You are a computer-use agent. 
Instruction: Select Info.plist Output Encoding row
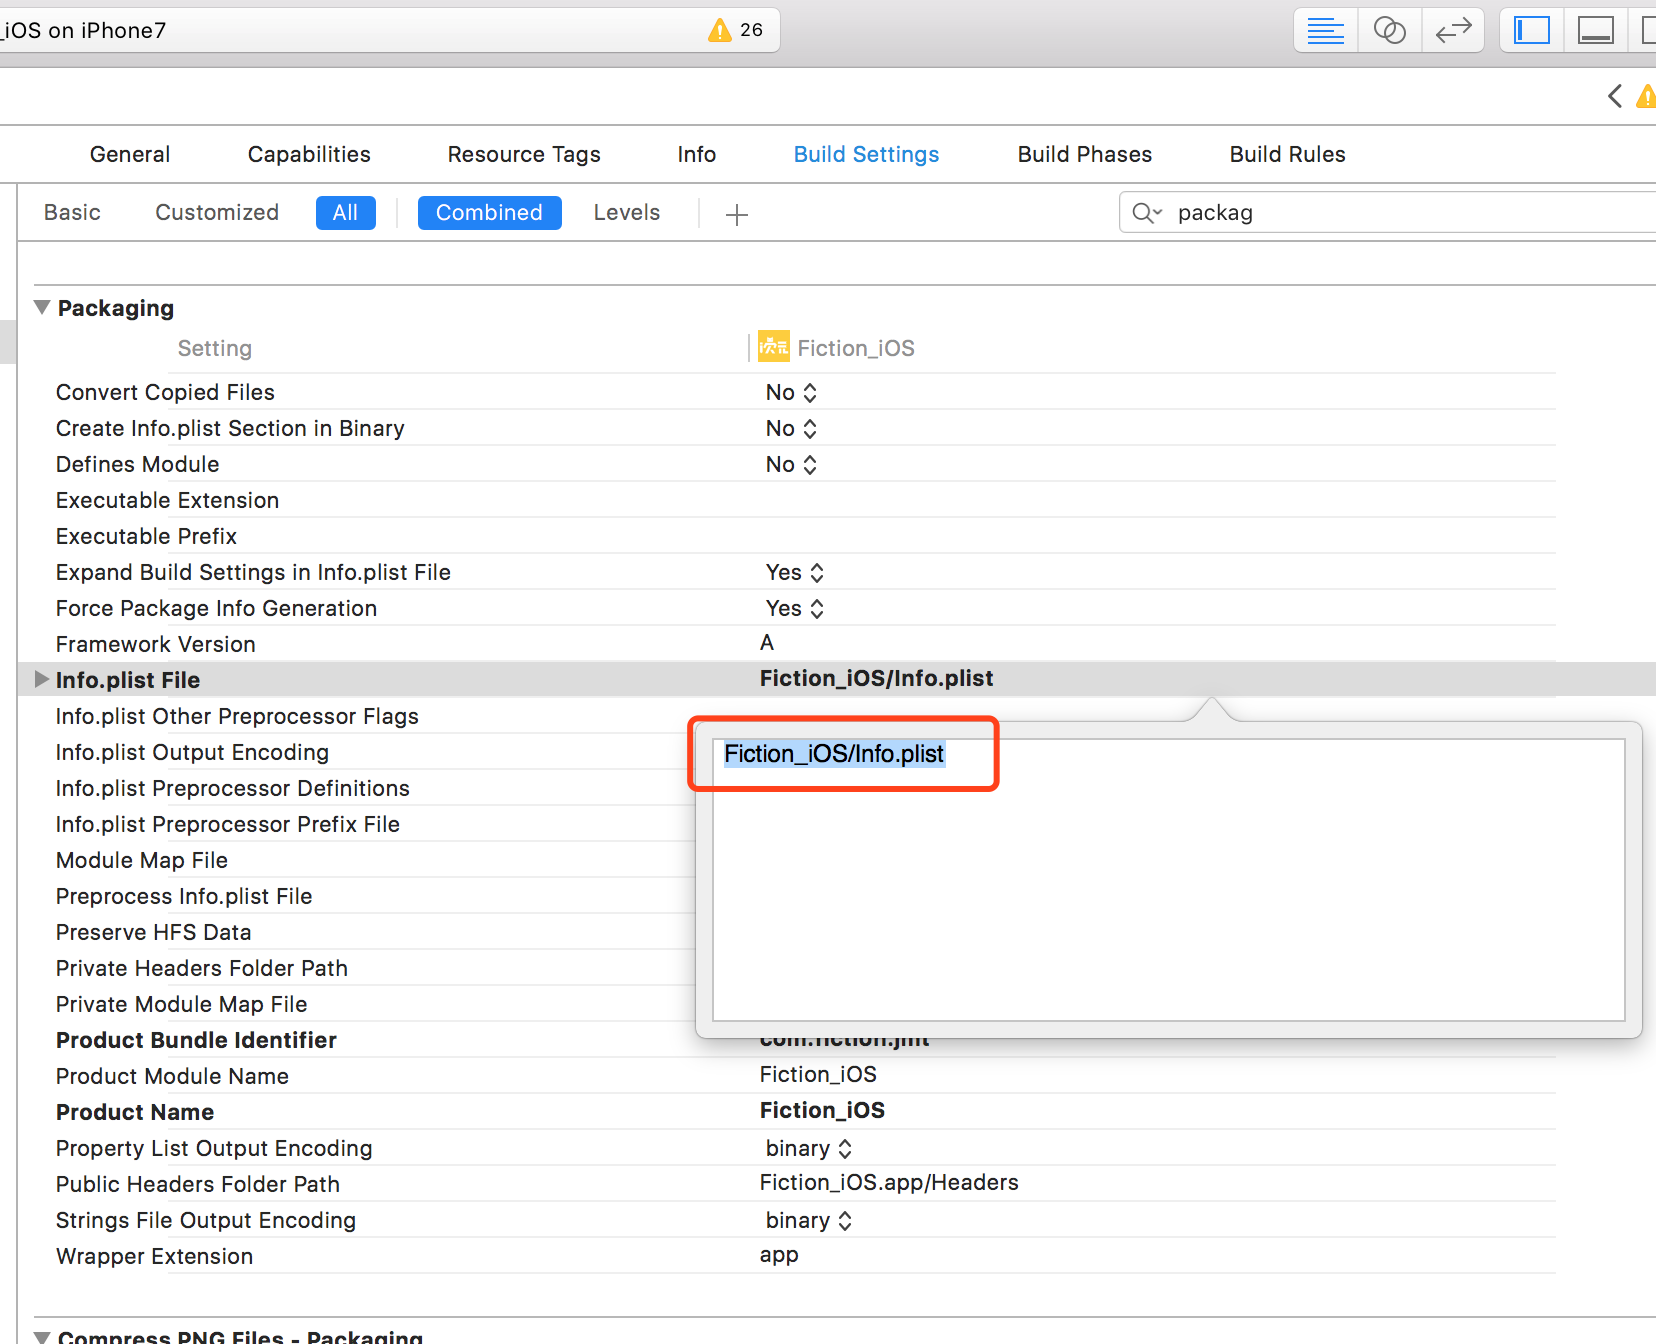click(192, 752)
